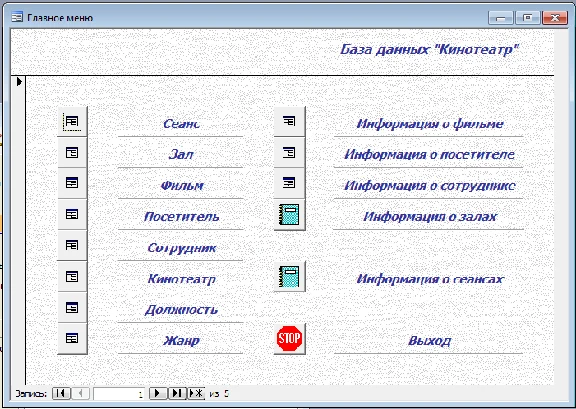Screen dimensions: 576x409
Task: Click the Сотрудник label
Action: click(x=181, y=248)
